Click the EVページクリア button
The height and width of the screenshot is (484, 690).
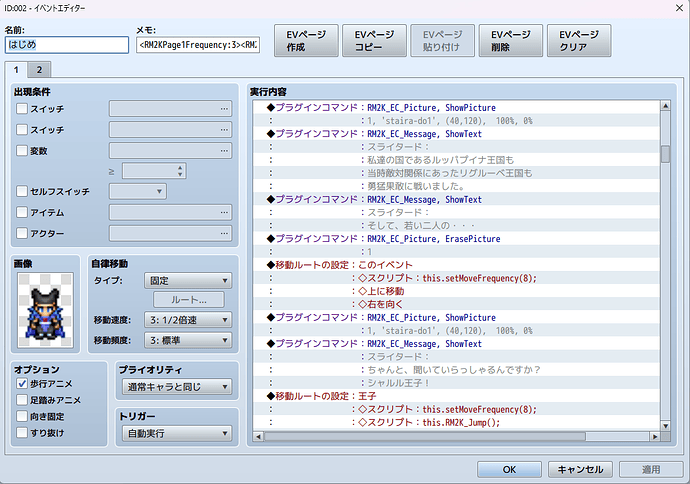tap(579, 40)
